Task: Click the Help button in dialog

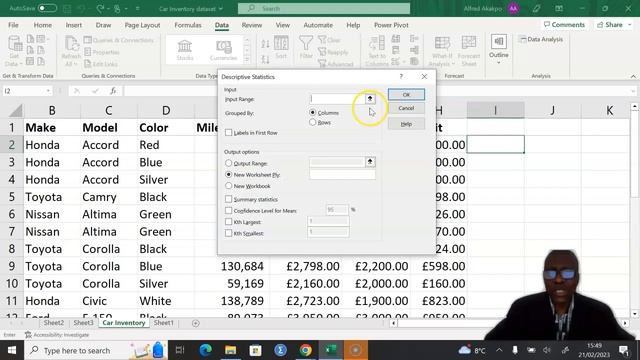Action: point(406,124)
